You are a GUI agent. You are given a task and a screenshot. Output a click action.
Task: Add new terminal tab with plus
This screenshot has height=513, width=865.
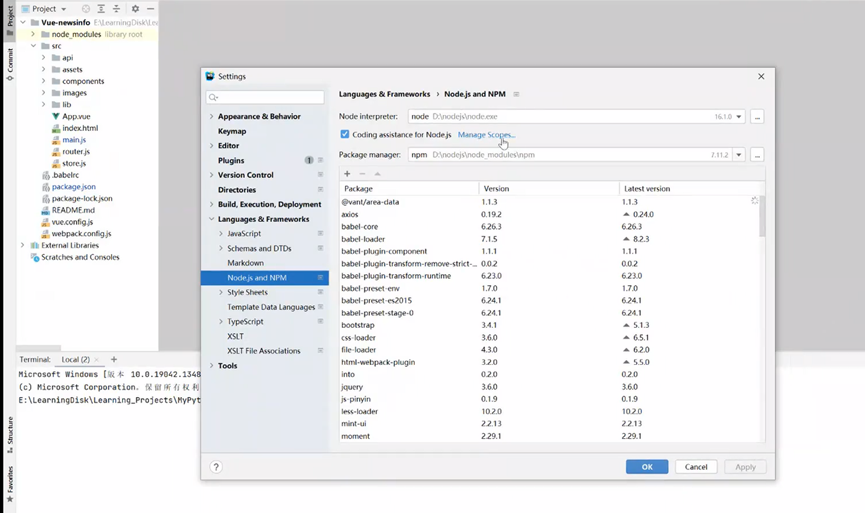coord(114,360)
